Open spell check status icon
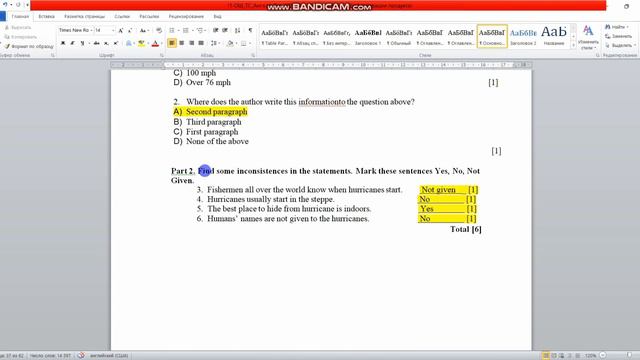Image resolution: width=640 pixels, height=360 pixels. point(81,356)
